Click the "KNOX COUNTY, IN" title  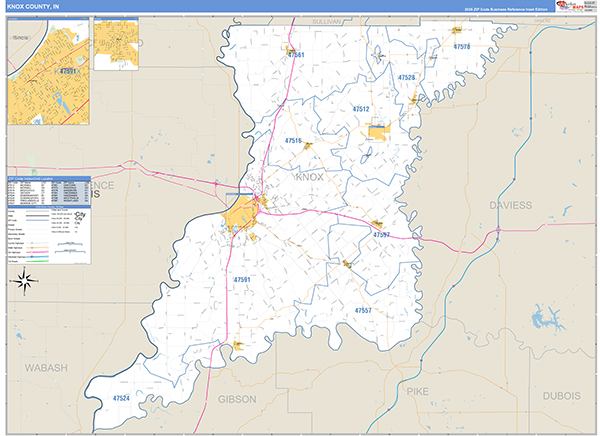coord(33,7)
